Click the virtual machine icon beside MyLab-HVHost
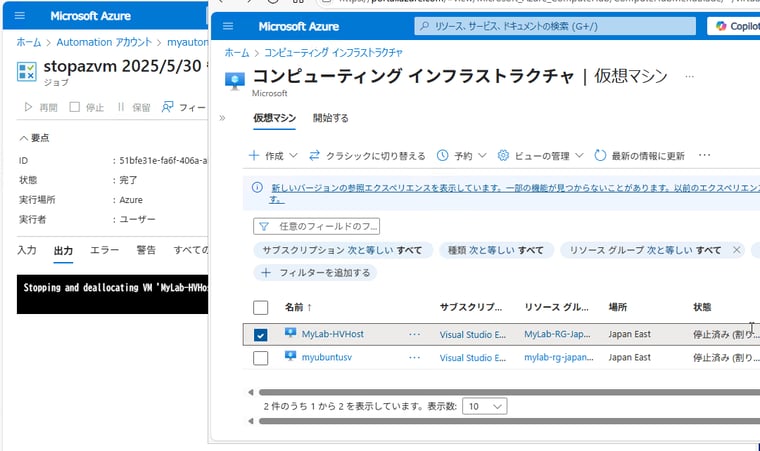This screenshot has height=451, width=760. (x=290, y=333)
